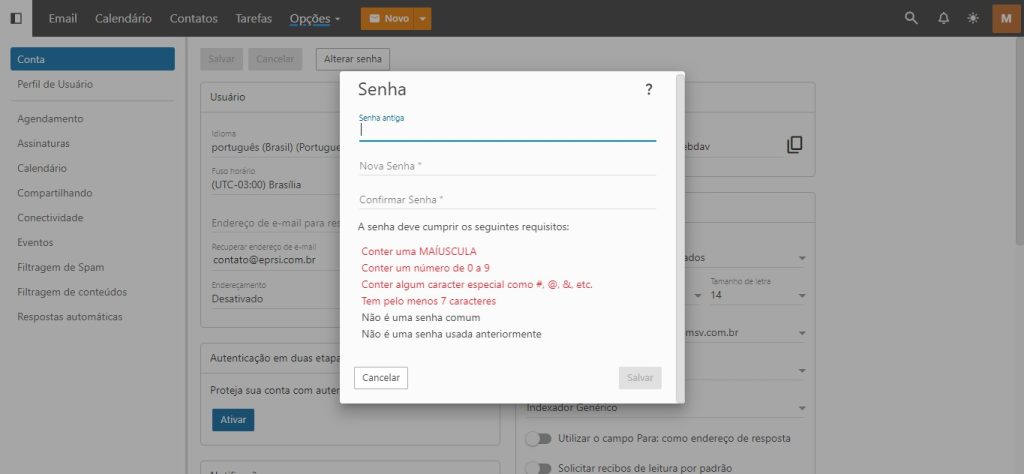Open the Contatos top menu
This screenshot has width=1024, height=474.
(193, 18)
